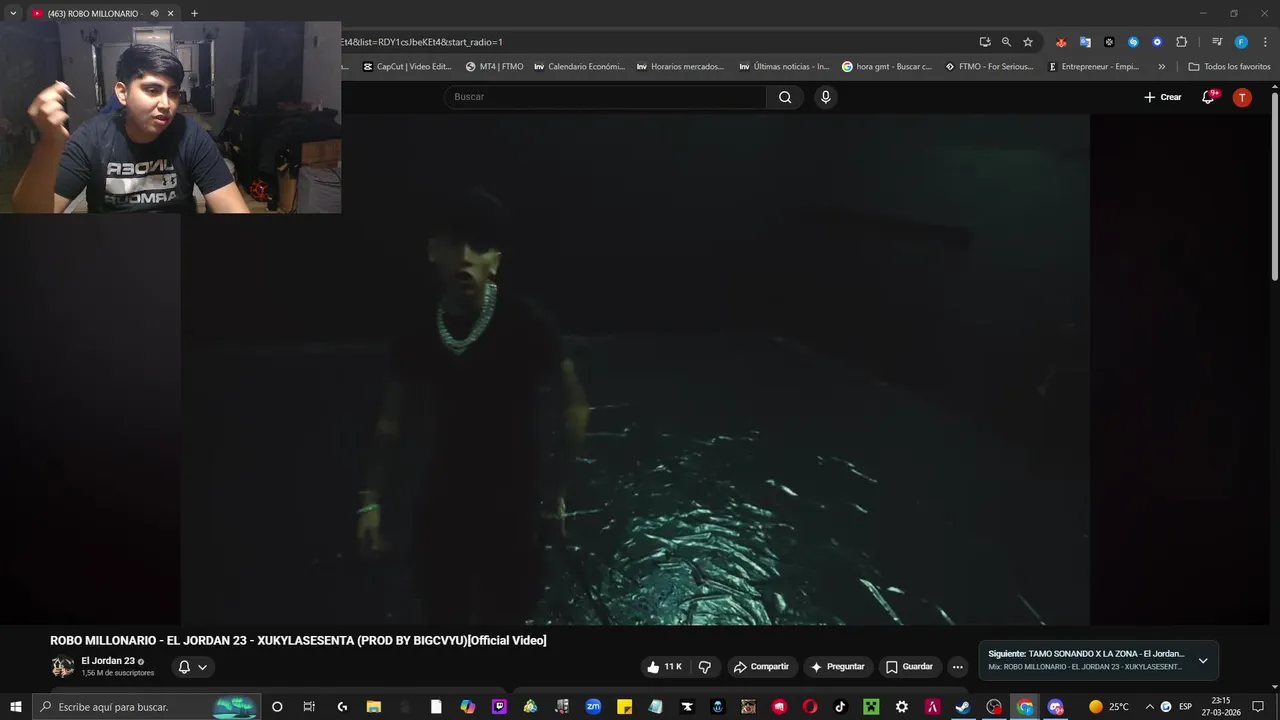Open Horarios mercados bookmark
This screenshot has width=1280, height=720.
(x=680, y=67)
